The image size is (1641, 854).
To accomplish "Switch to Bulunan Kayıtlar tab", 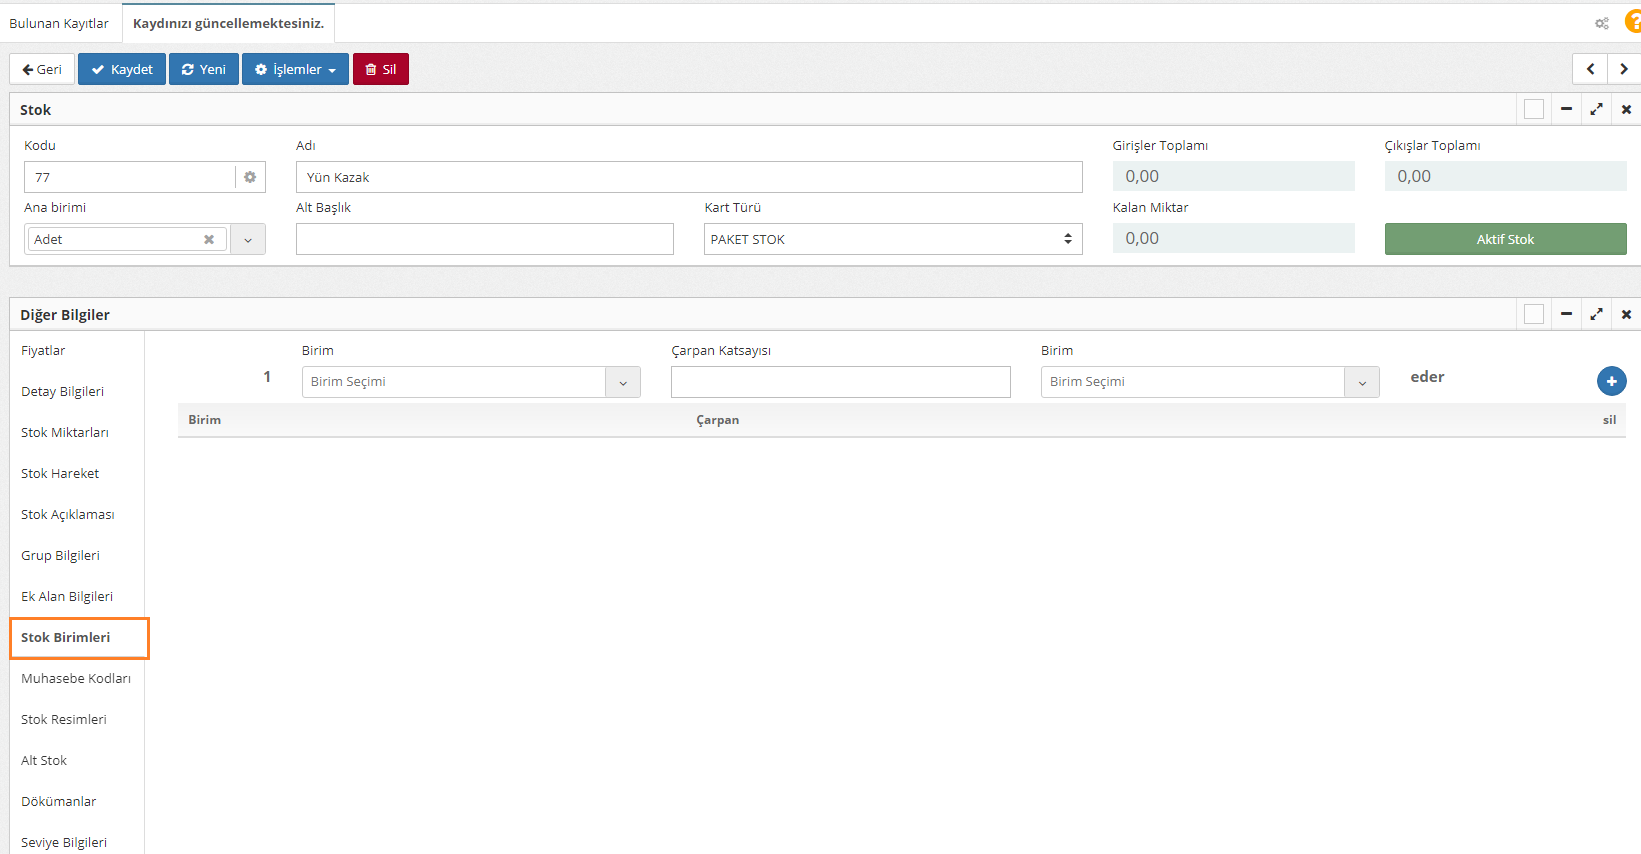I will 59,23.
